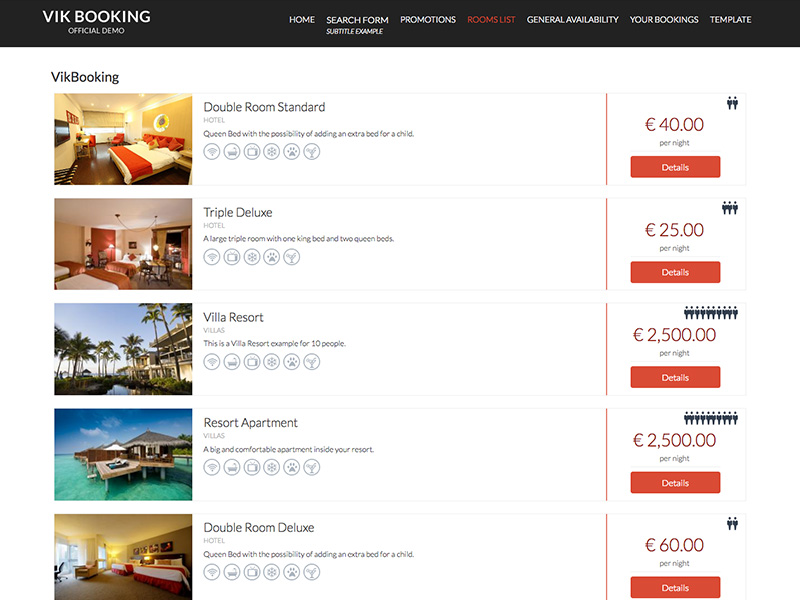This screenshot has height=600, width=800.
Task: Click TV amenity icon for Double Room Deluxe
Action: click(252, 572)
